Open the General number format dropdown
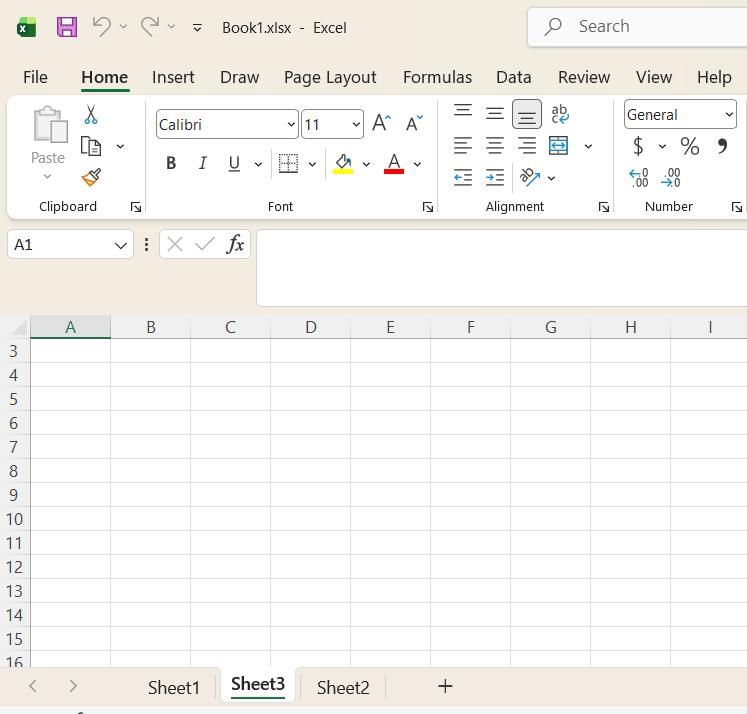 pos(728,114)
